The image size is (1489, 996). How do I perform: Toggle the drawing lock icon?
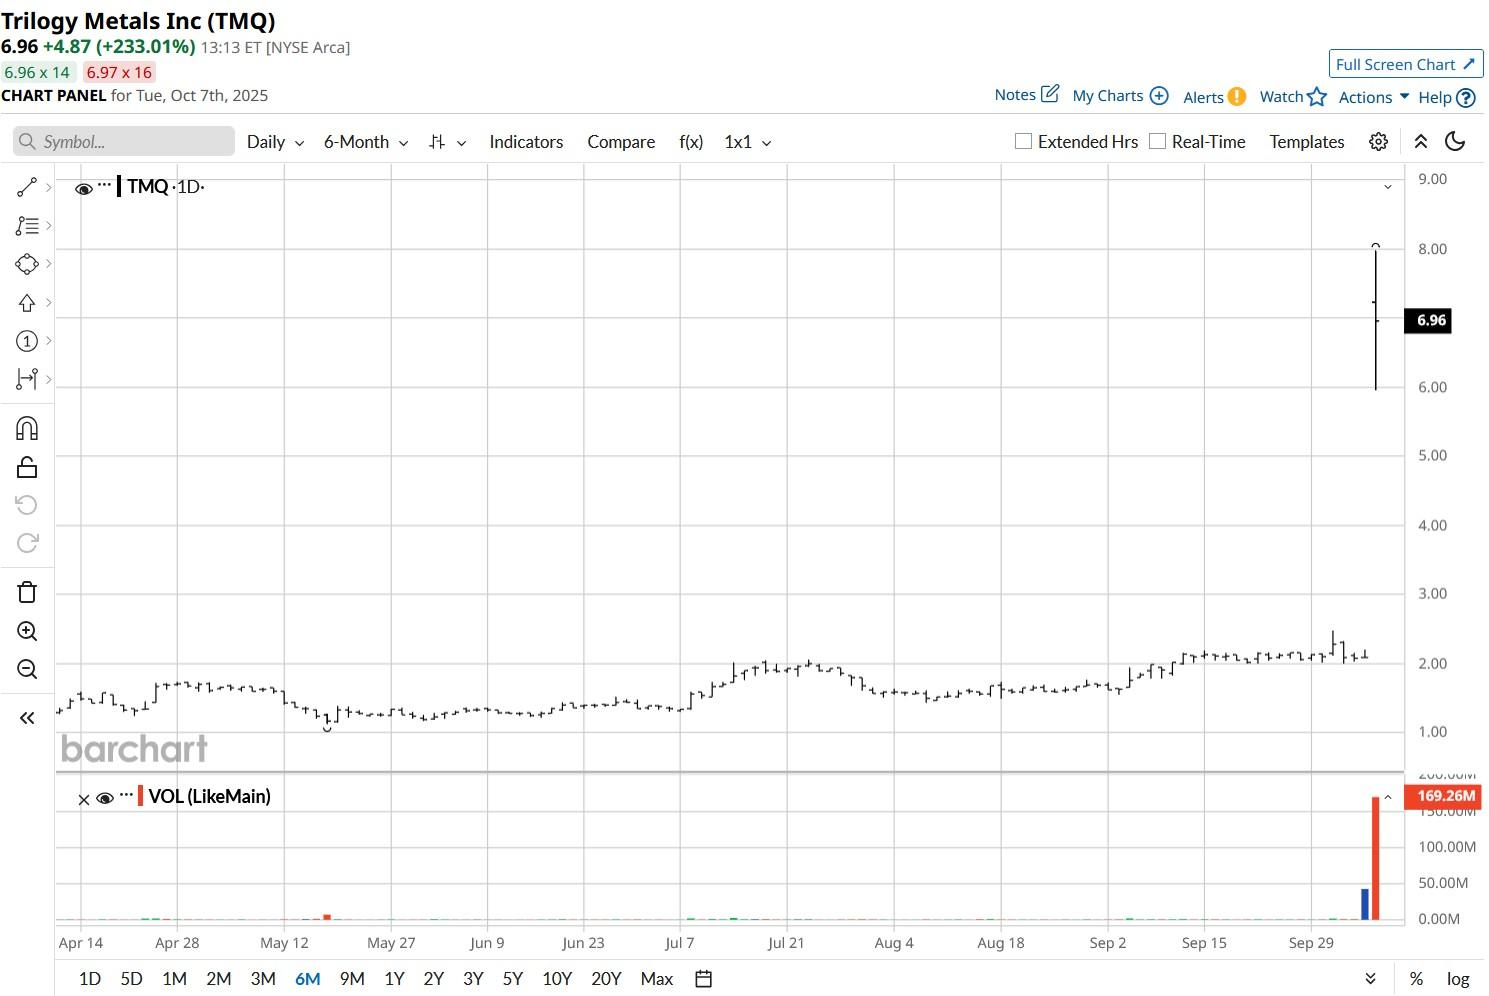point(27,467)
